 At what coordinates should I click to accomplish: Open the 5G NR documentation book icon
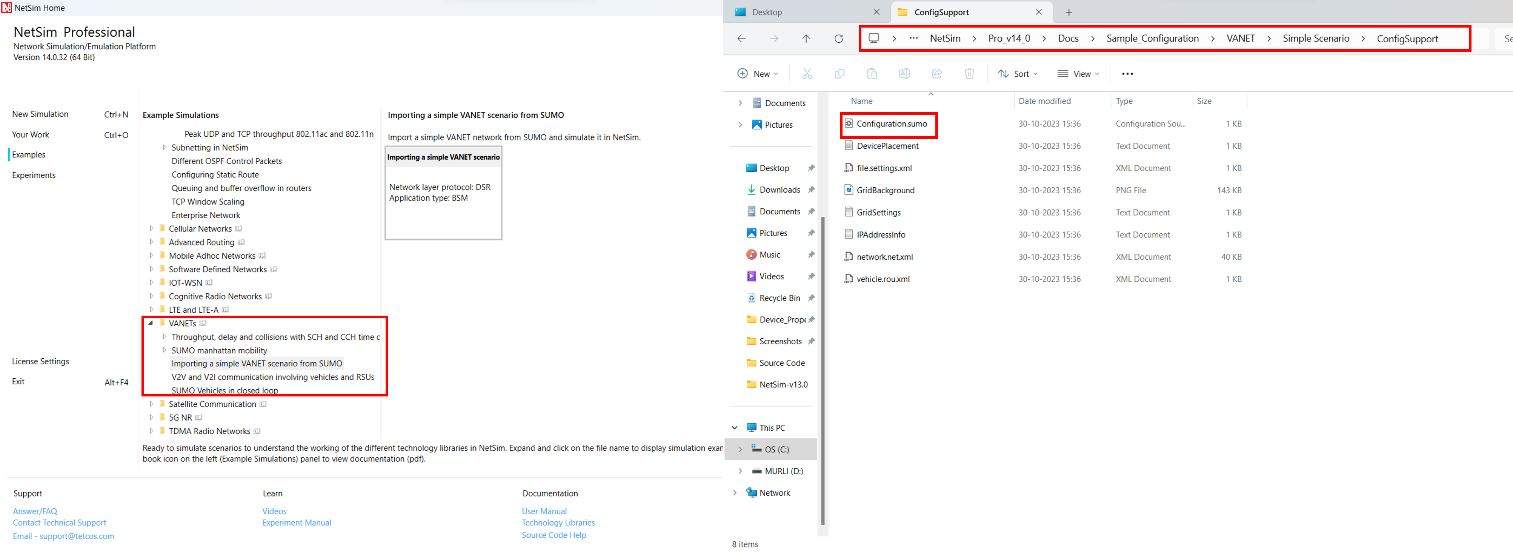[199, 418]
